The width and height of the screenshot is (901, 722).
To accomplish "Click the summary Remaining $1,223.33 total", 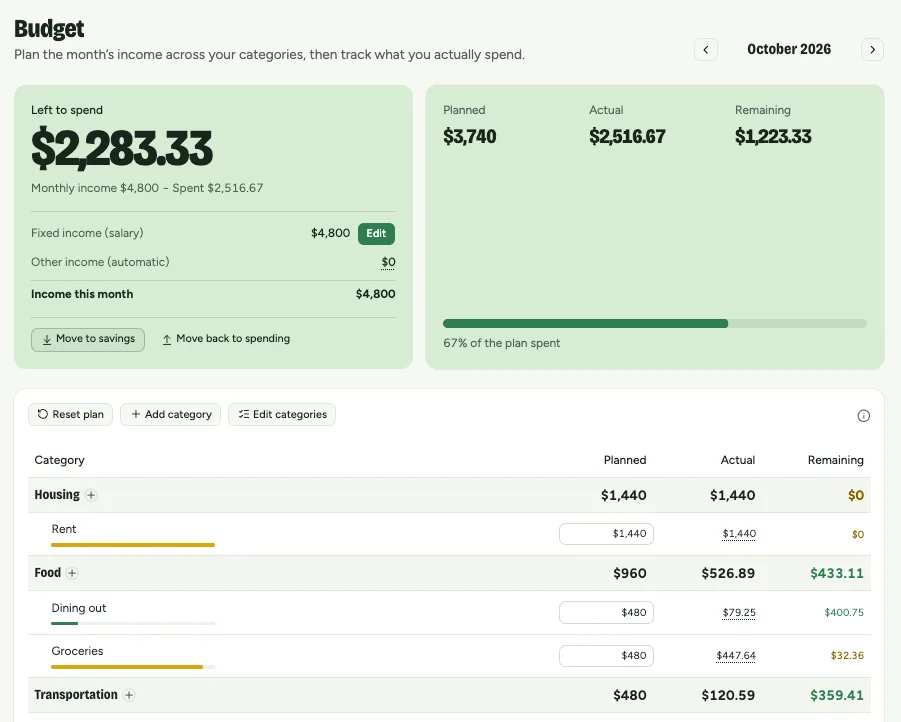I will click(x=773, y=137).
